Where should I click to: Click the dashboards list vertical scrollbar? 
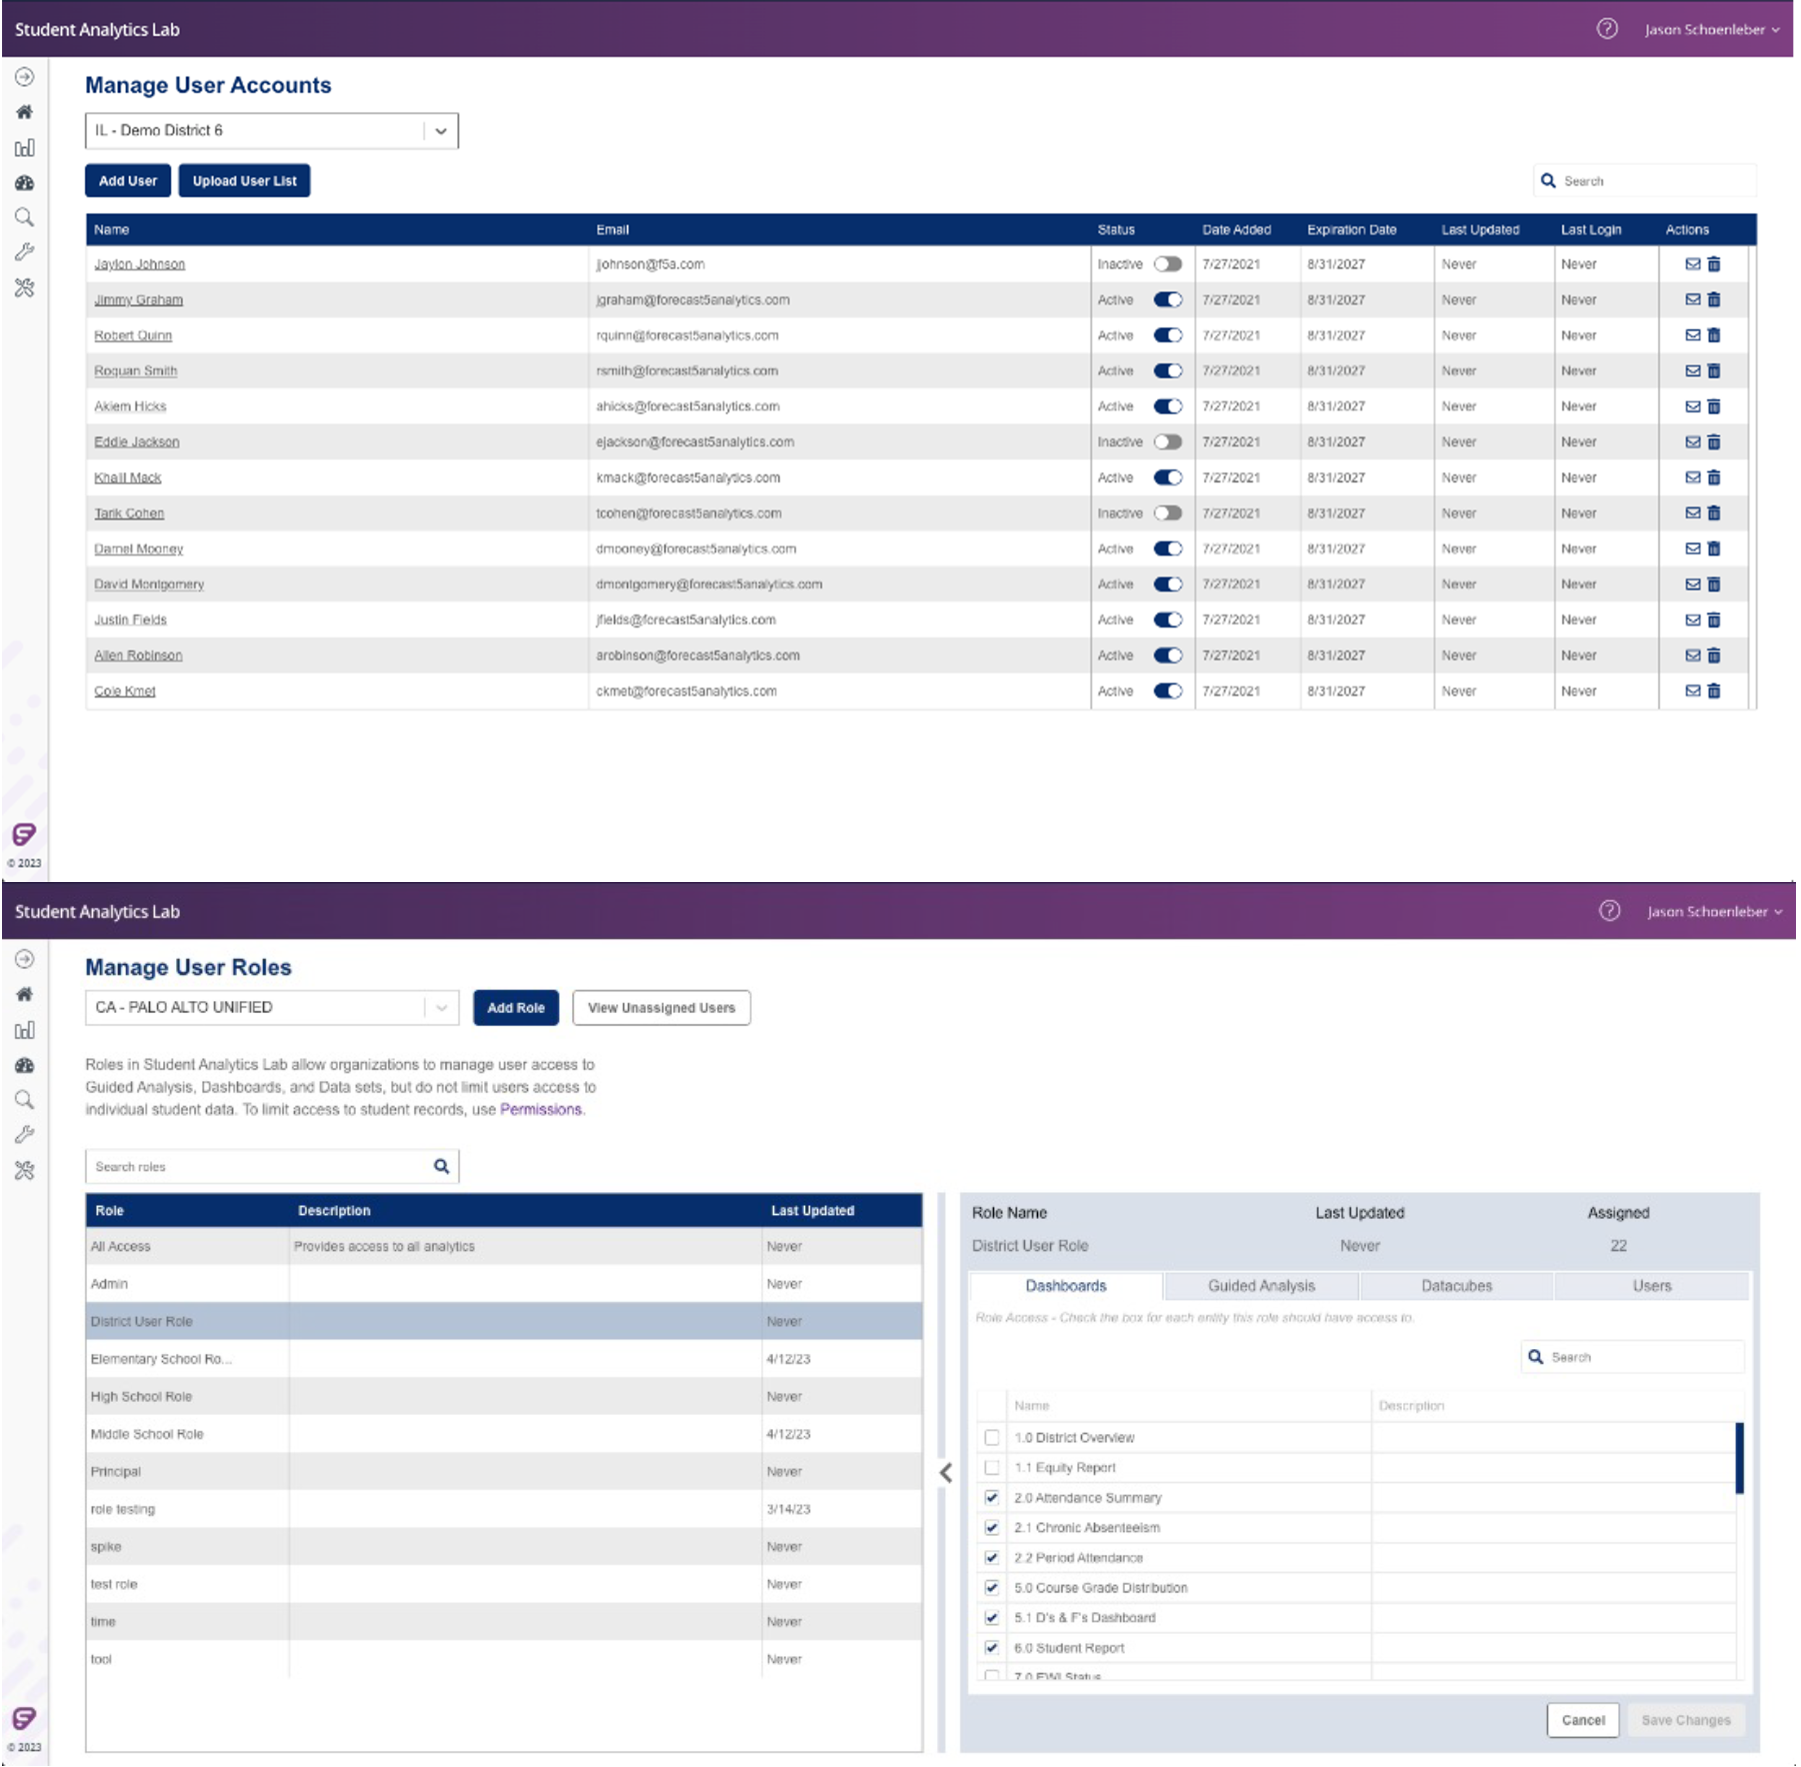point(1739,1458)
